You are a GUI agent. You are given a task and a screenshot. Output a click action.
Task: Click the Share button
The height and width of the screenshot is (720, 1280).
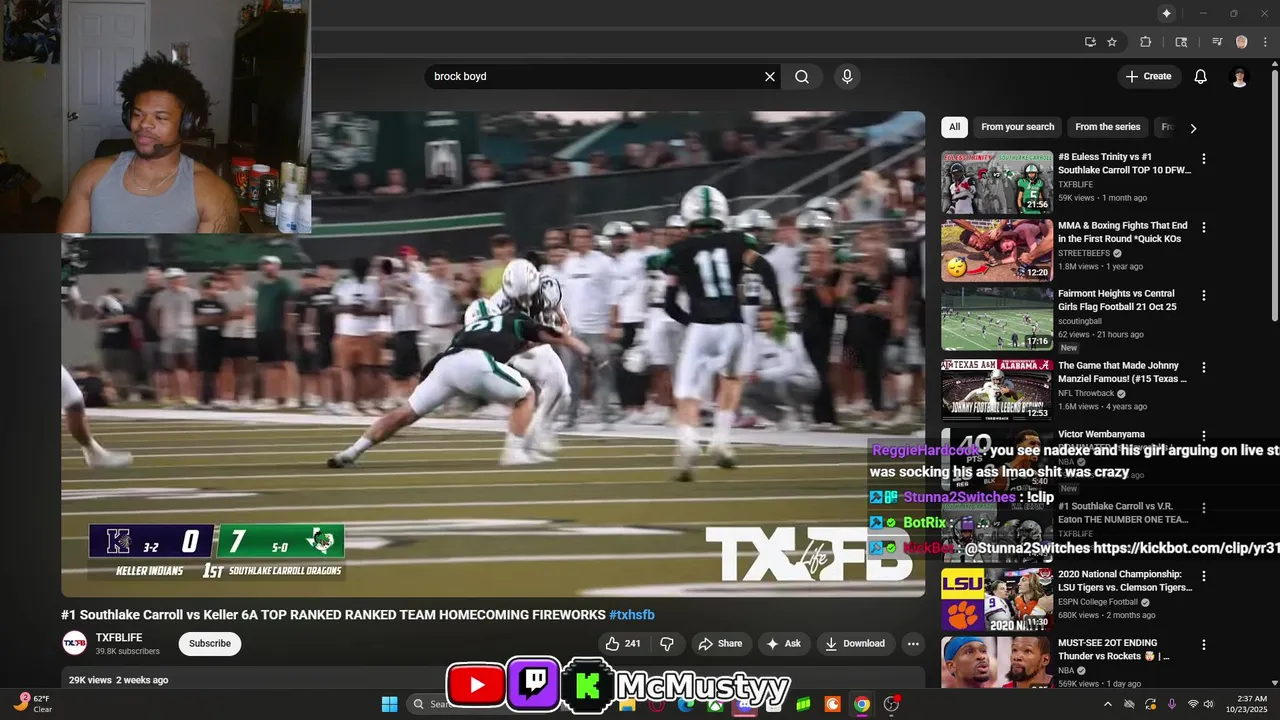coord(720,644)
